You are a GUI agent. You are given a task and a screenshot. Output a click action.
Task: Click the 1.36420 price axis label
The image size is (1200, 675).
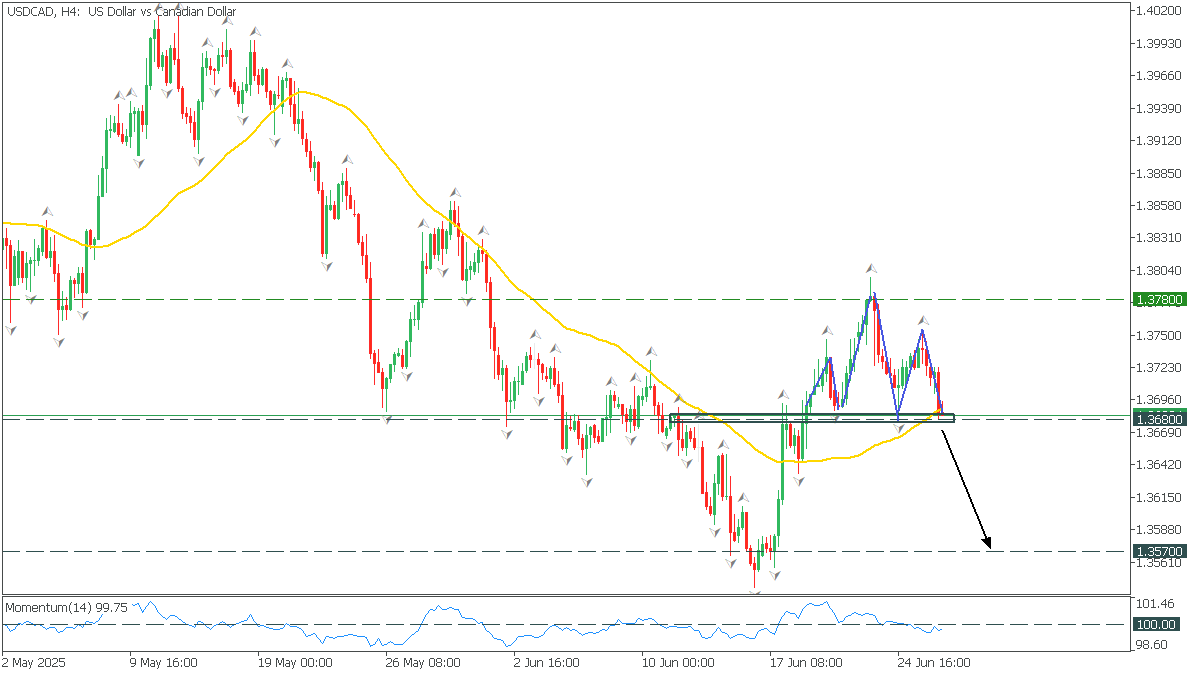1161,464
